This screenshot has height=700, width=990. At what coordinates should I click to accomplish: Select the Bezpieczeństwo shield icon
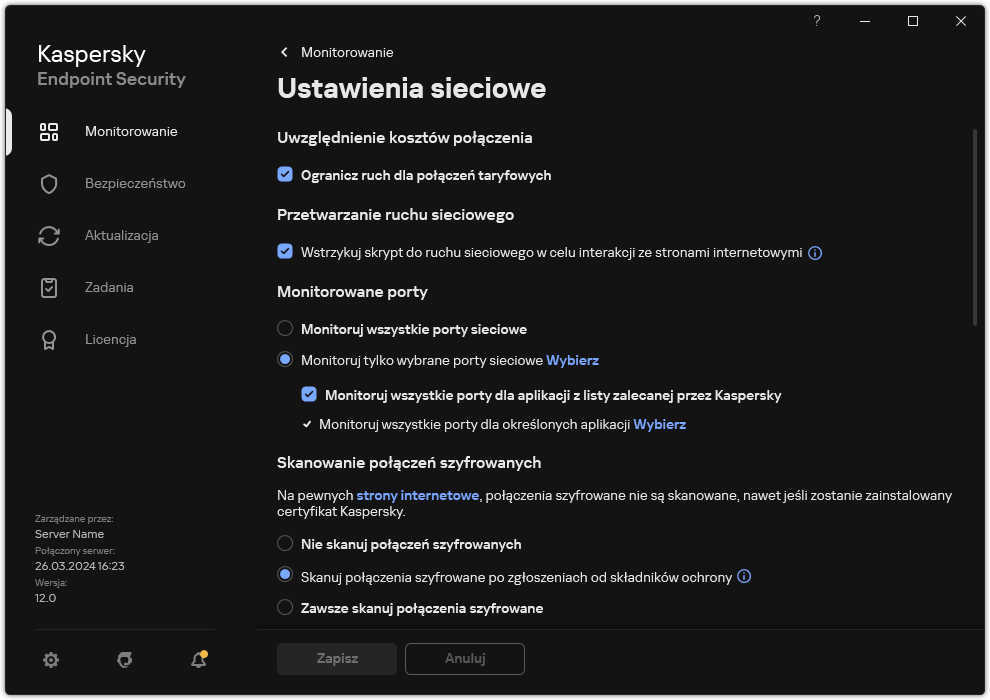tap(49, 183)
